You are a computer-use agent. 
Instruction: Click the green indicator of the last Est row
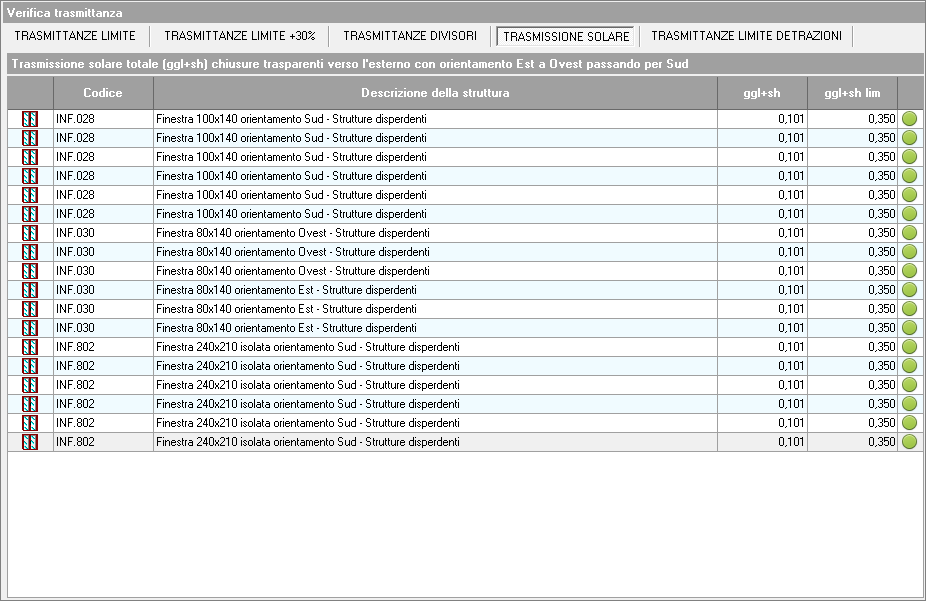[910, 328]
